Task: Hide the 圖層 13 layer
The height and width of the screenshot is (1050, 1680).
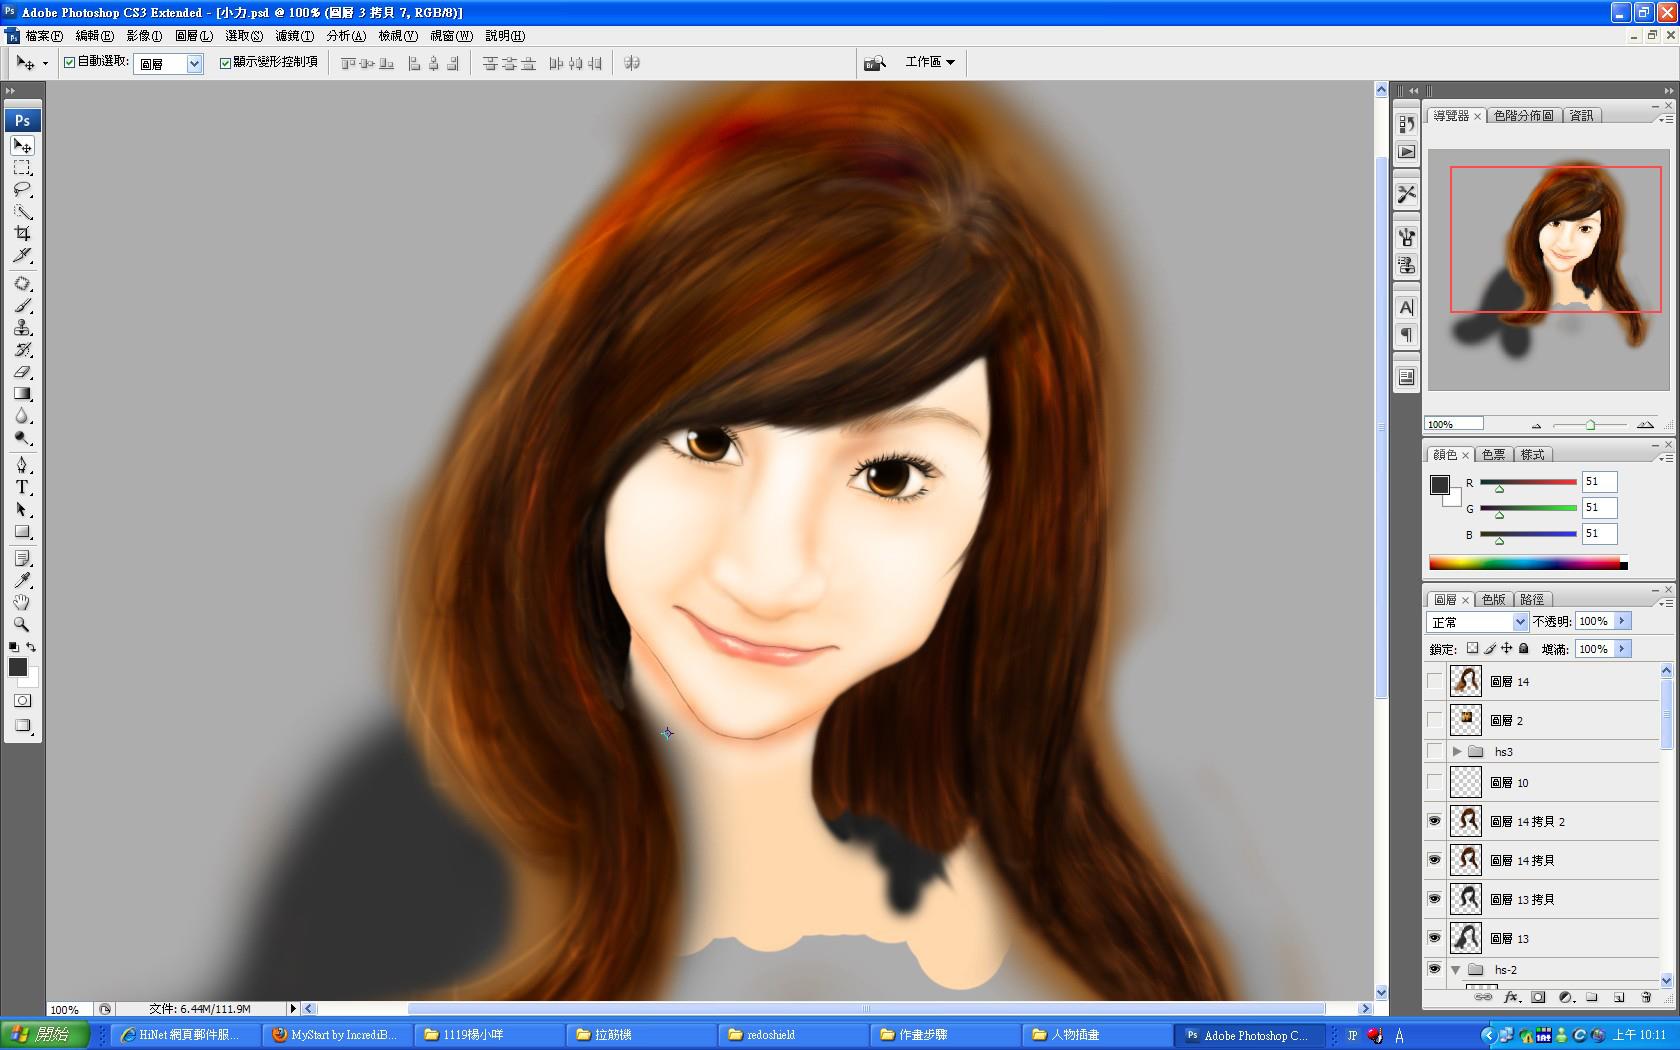Action: coord(1434,938)
